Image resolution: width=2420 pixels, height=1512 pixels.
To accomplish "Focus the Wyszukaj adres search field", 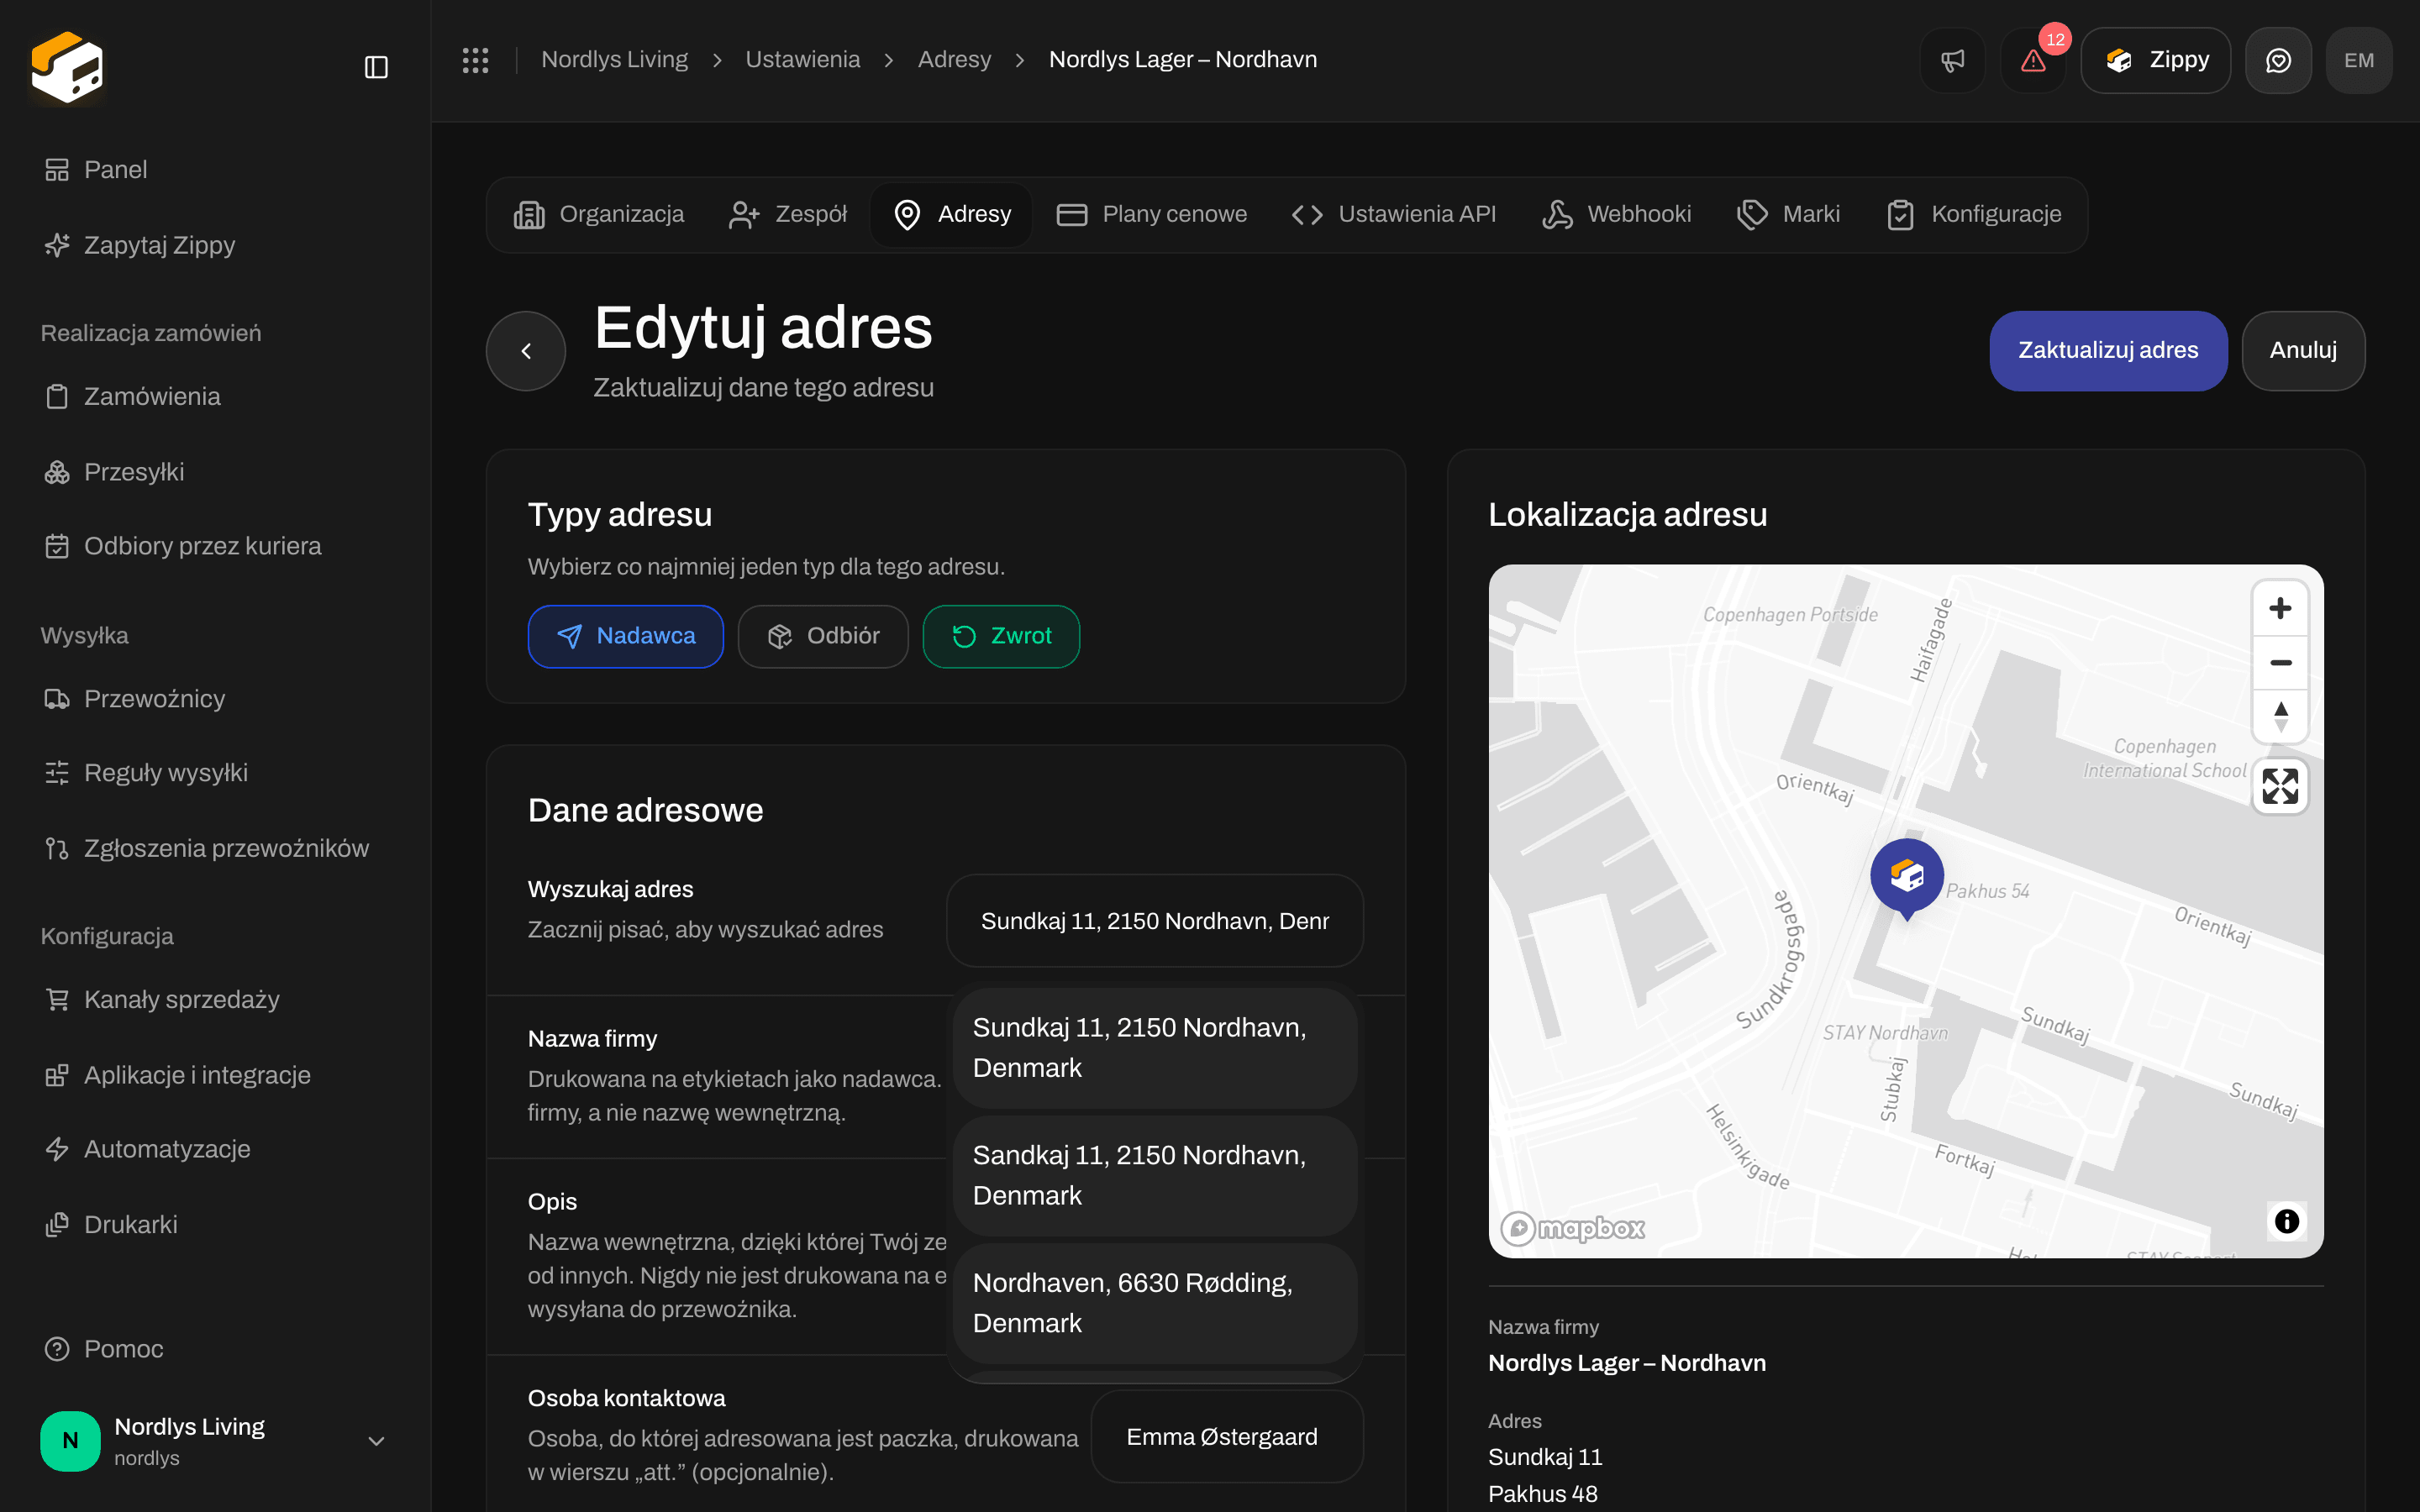I will point(1155,921).
